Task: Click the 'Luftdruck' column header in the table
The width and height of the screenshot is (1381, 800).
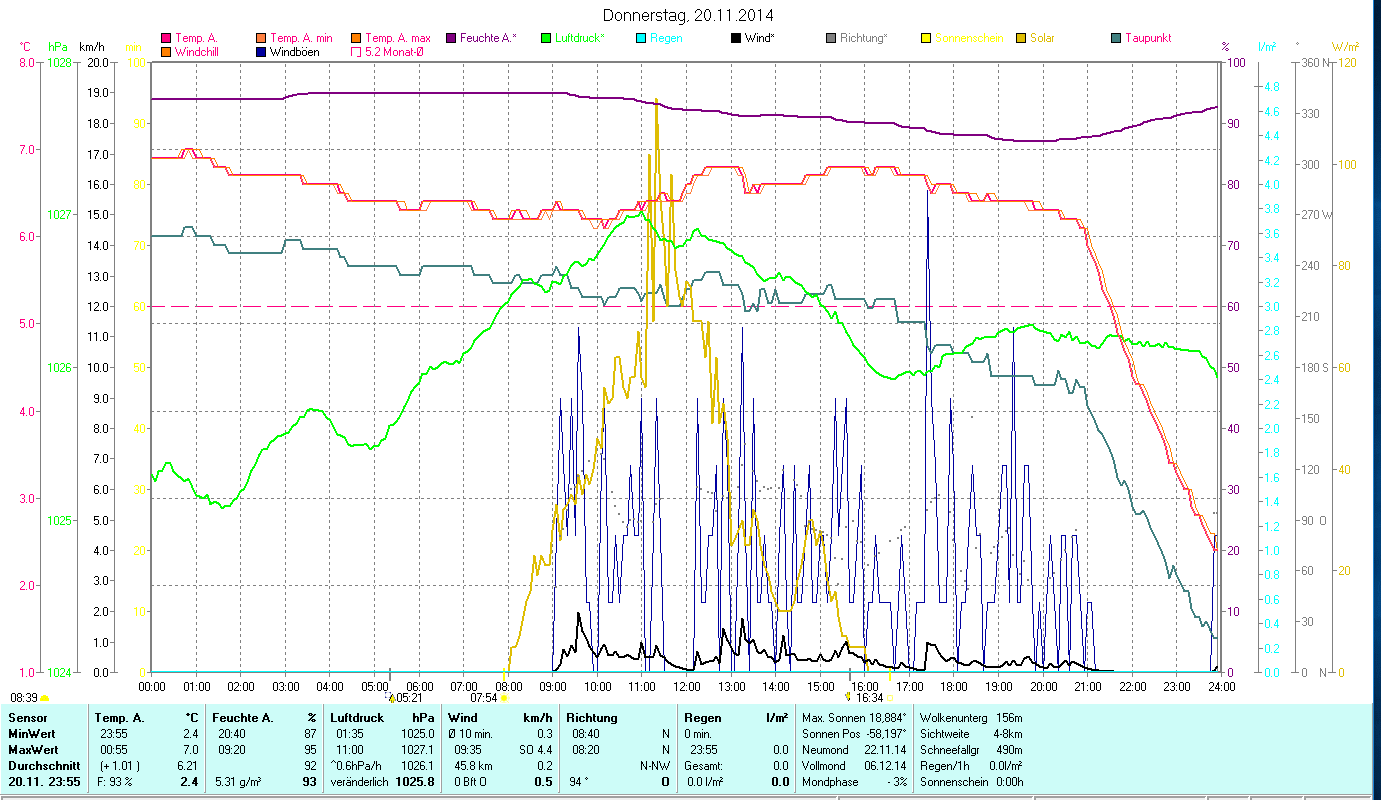Action: (355, 718)
